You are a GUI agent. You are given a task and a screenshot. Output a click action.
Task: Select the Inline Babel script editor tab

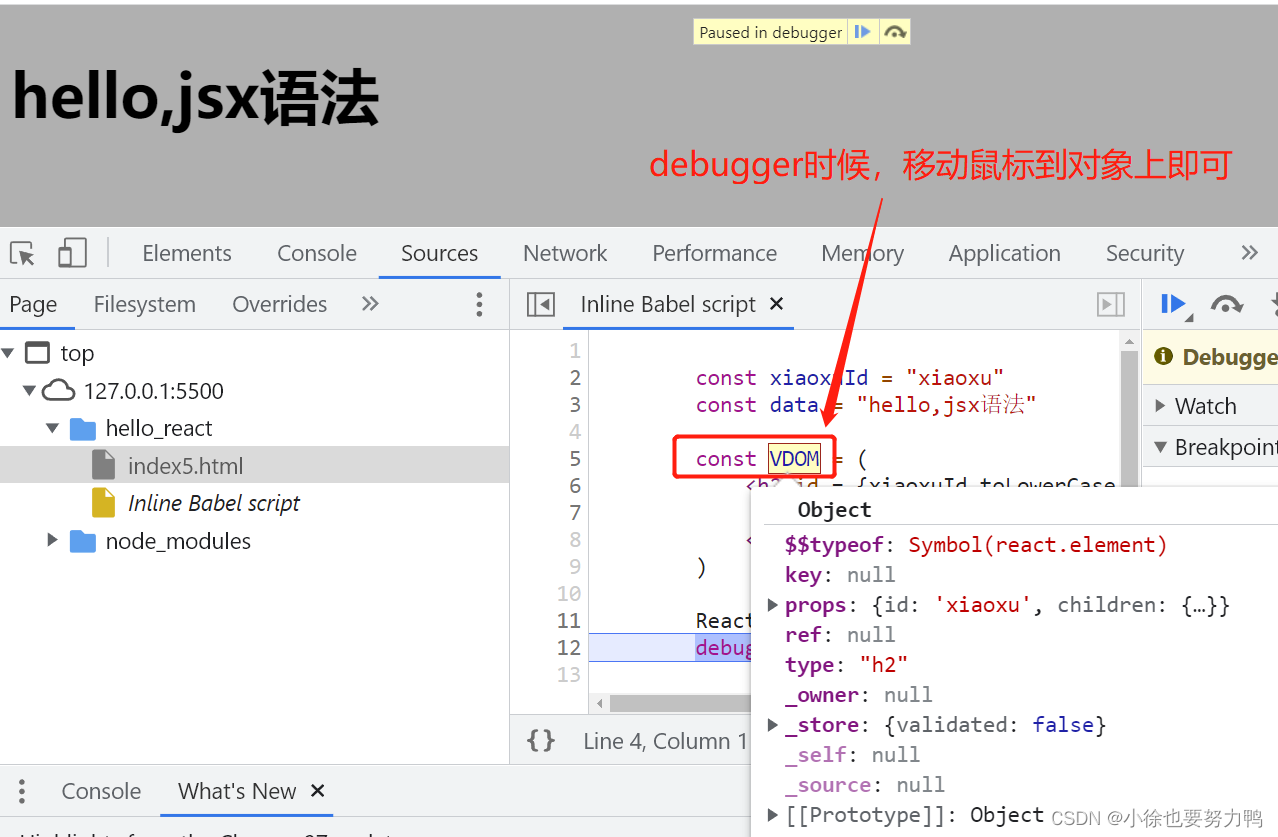point(668,304)
